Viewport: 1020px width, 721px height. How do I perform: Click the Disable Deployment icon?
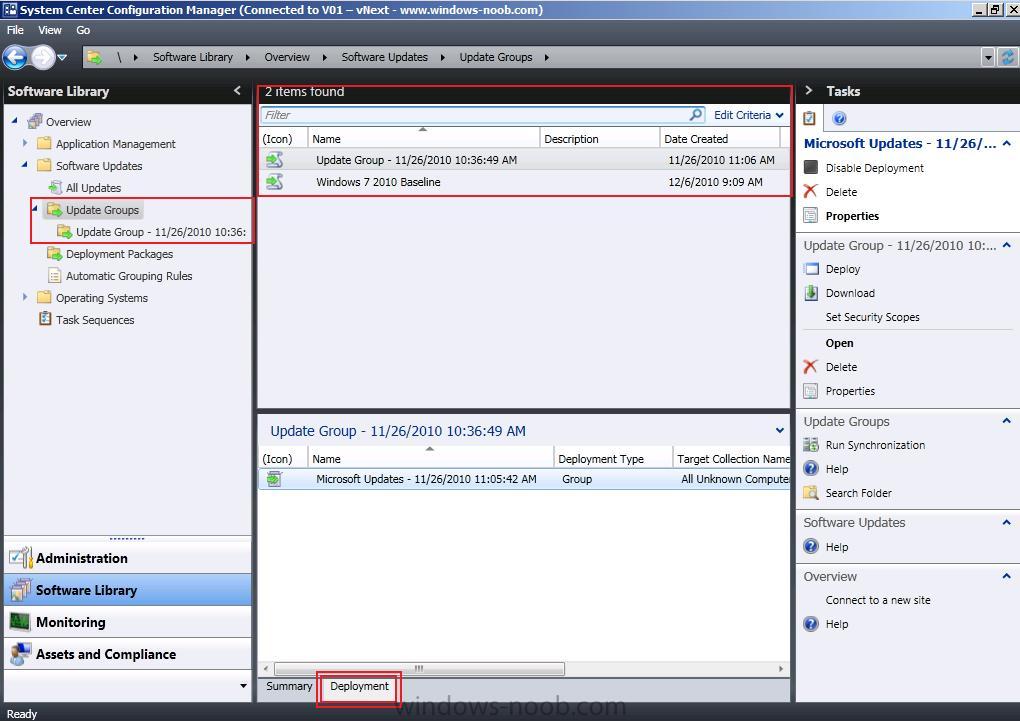811,167
